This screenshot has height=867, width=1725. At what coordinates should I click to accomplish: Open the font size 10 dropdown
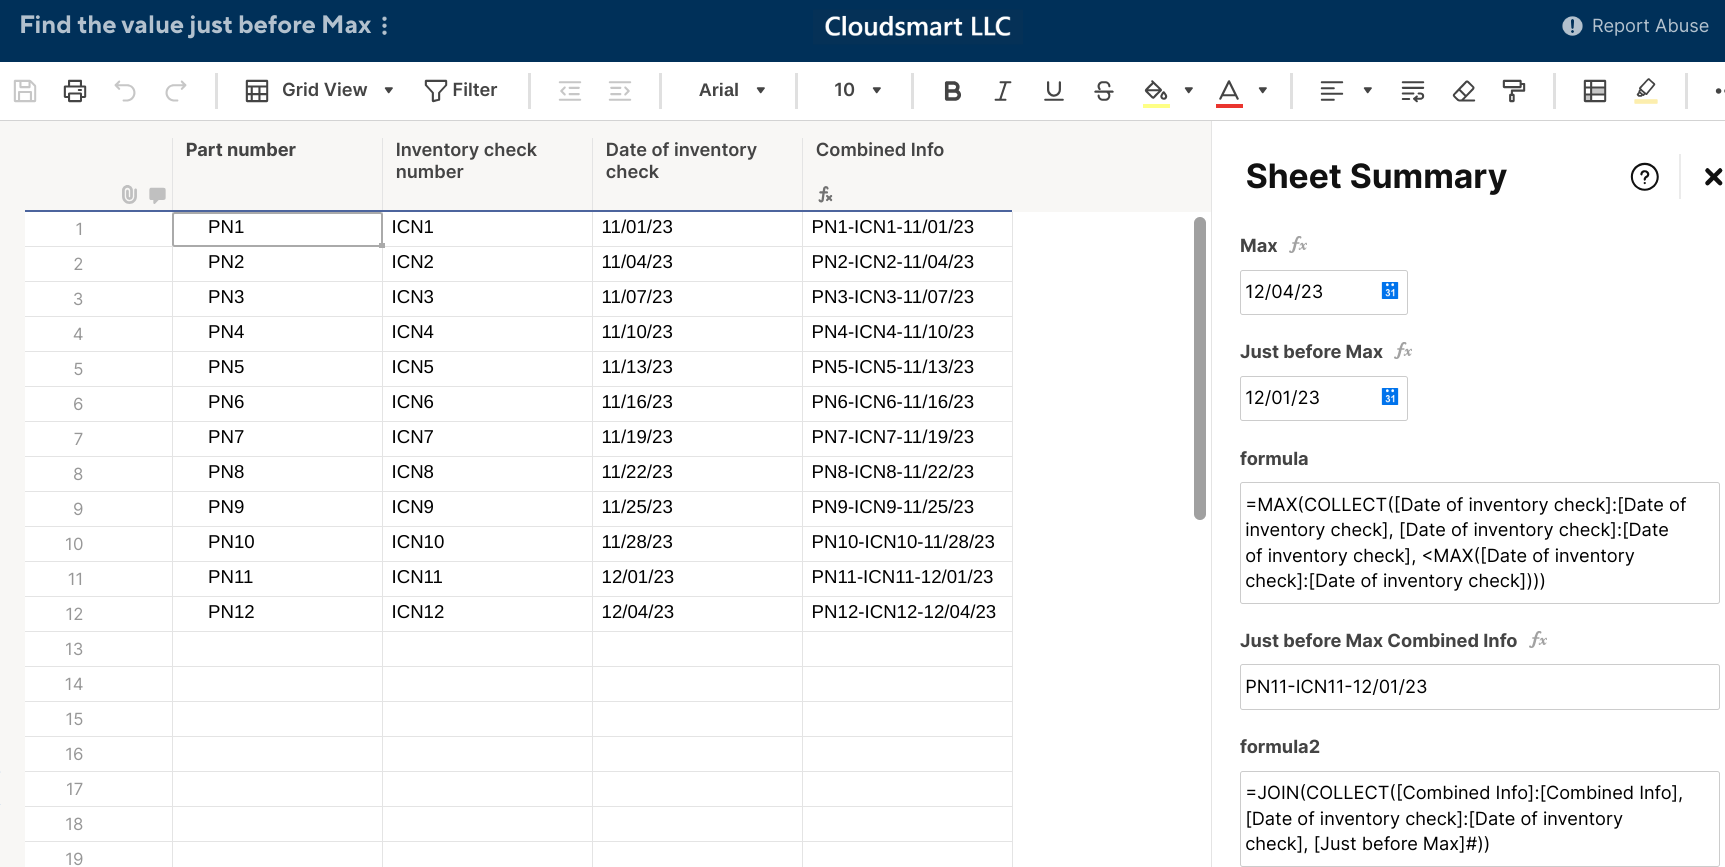(x=858, y=91)
